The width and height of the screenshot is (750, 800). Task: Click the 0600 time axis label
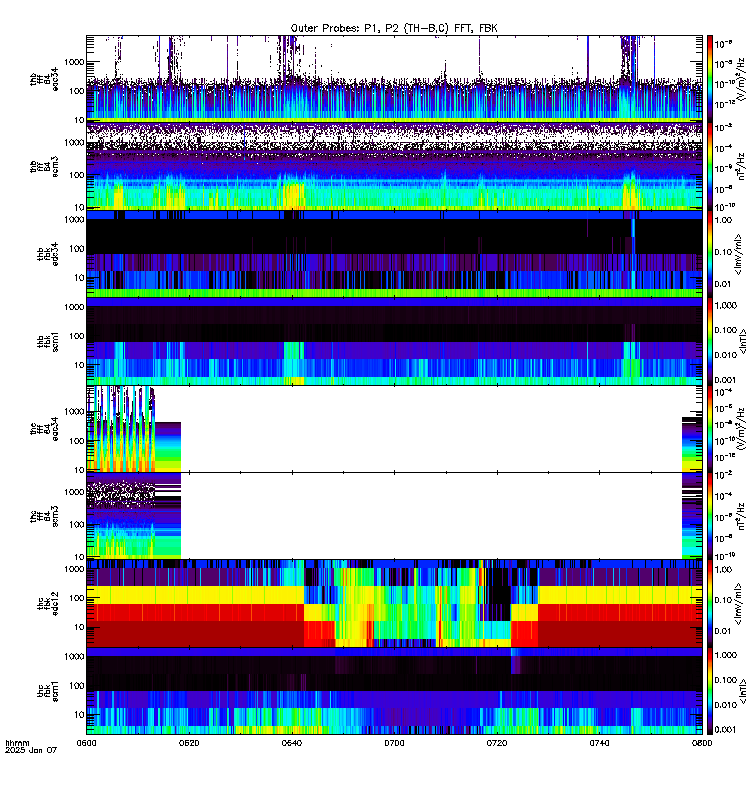[86, 743]
